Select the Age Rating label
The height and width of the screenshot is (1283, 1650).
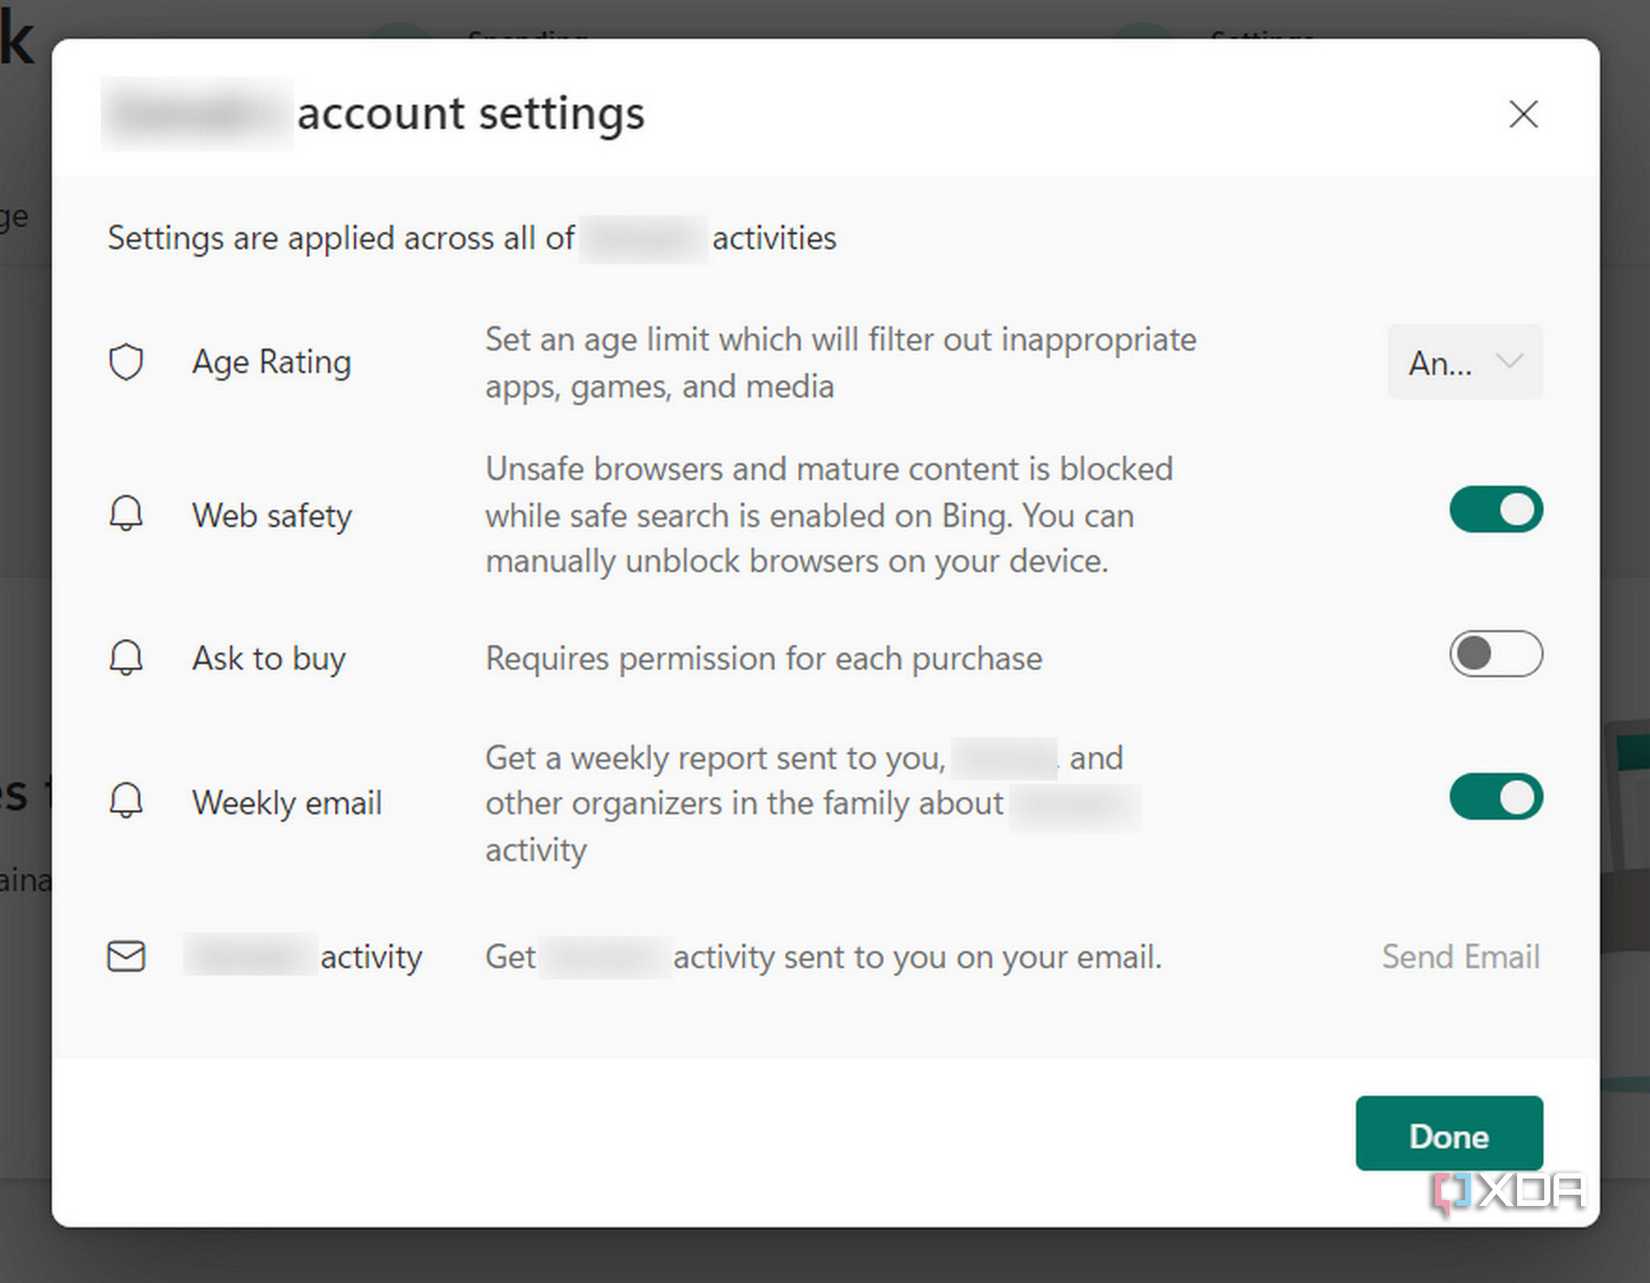click(271, 362)
